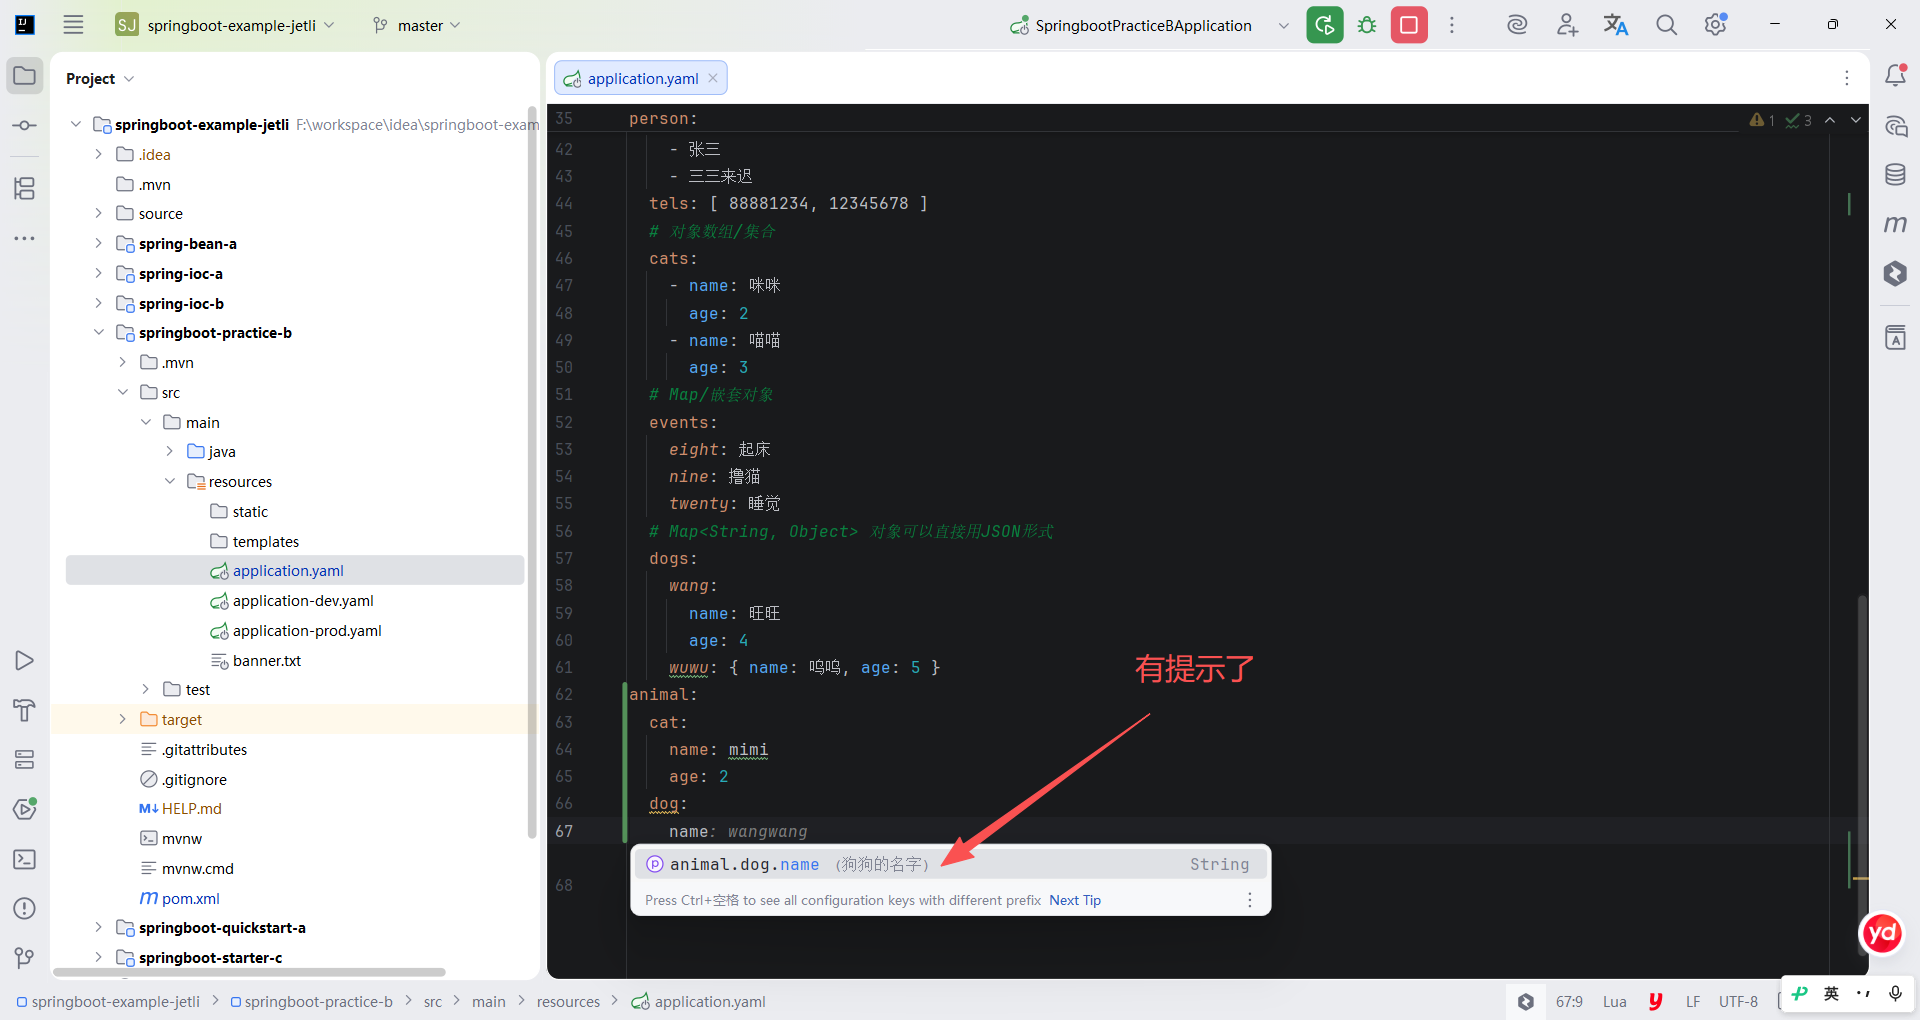Open the Structure tool window
The height and width of the screenshot is (1020, 1920).
[25, 188]
